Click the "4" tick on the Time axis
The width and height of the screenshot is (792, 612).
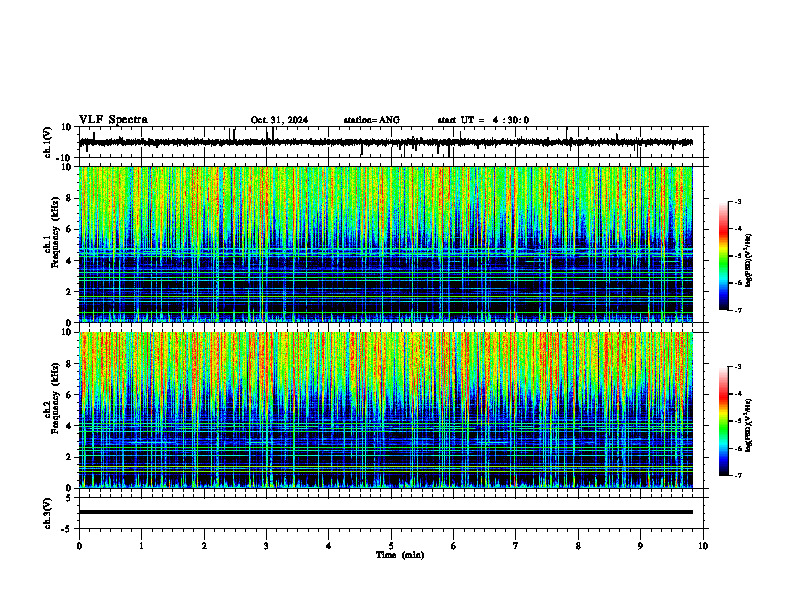pos(329,546)
